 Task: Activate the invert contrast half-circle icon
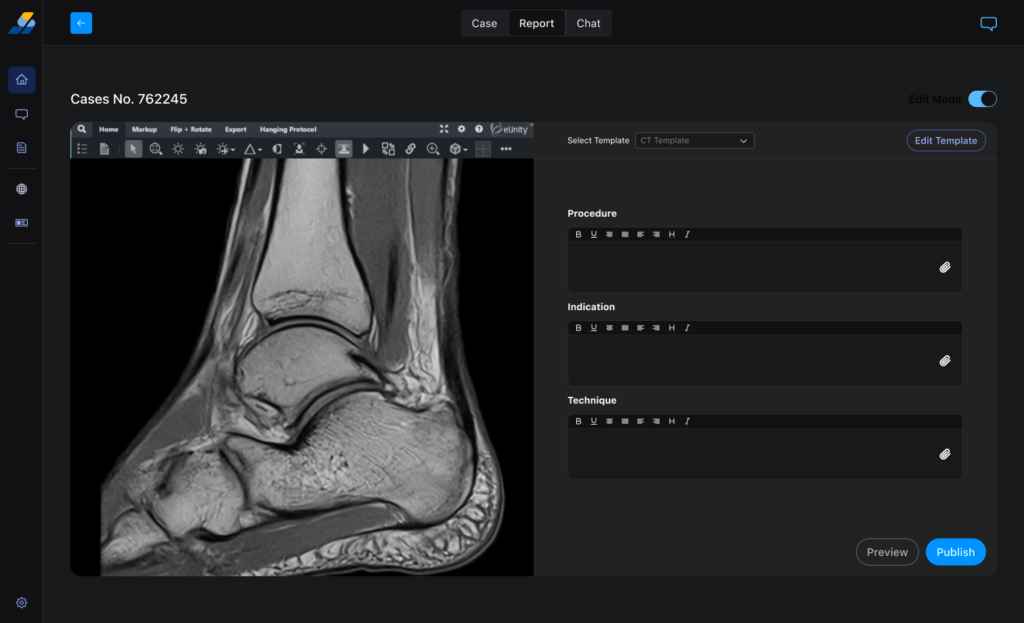click(277, 149)
